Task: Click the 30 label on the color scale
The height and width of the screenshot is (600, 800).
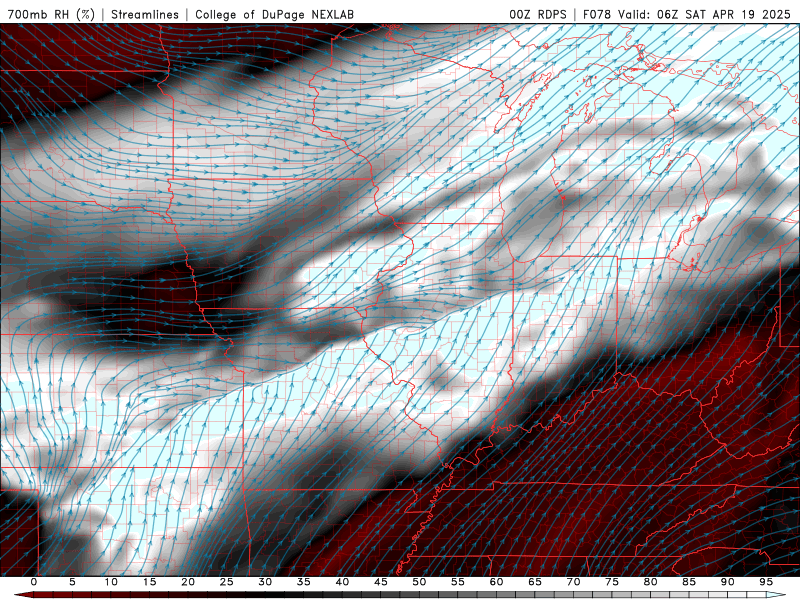Action: (265, 582)
